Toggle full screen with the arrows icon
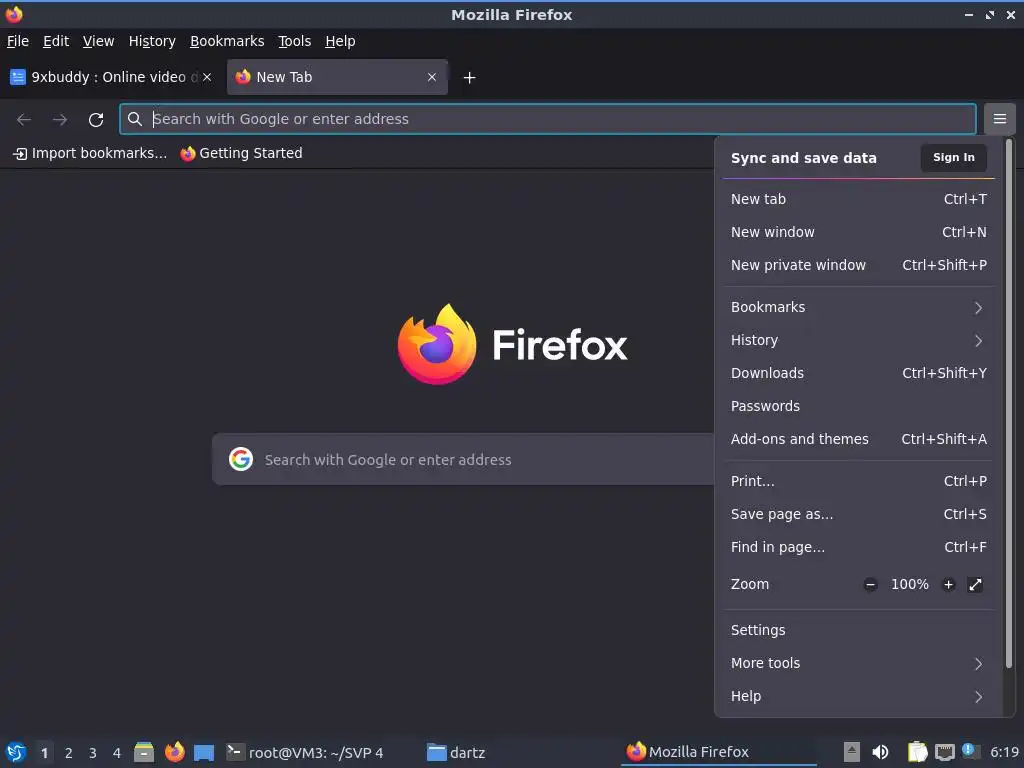Image resolution: width=1024 pixels, height=768 pixels. click(x=975, y=584)
